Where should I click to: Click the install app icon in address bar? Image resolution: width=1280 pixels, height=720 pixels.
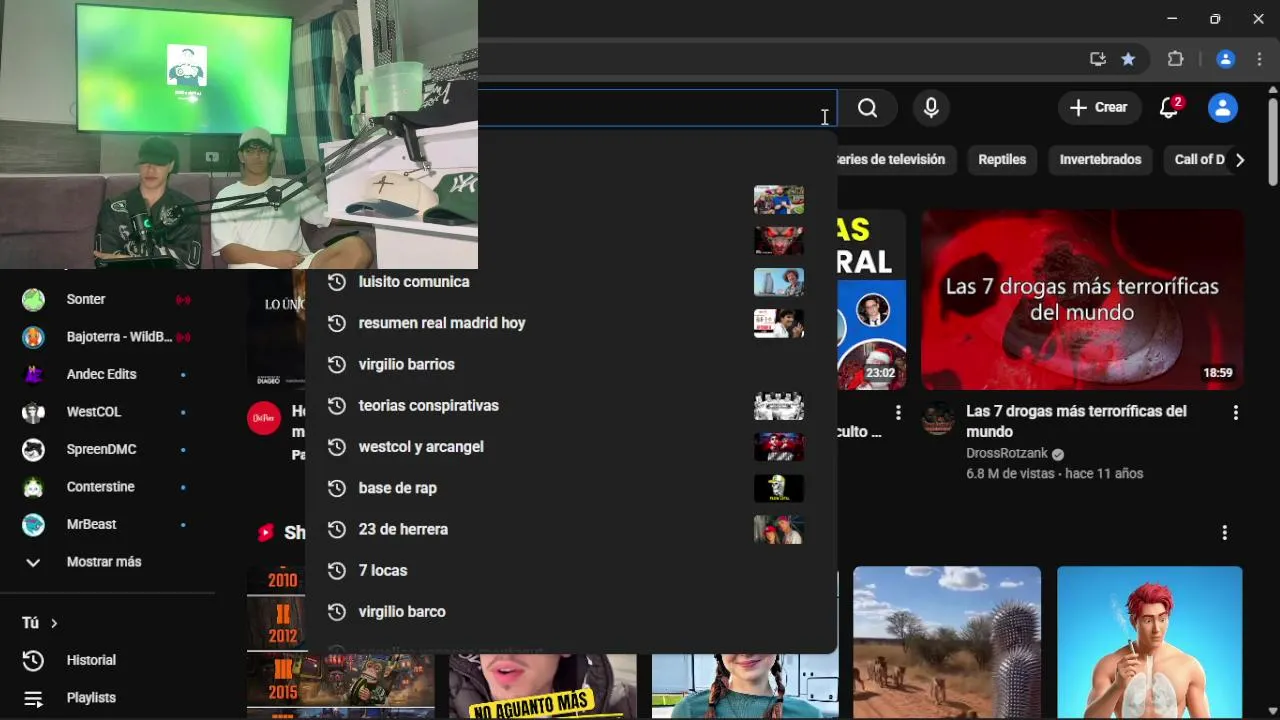click(1097, 59)
